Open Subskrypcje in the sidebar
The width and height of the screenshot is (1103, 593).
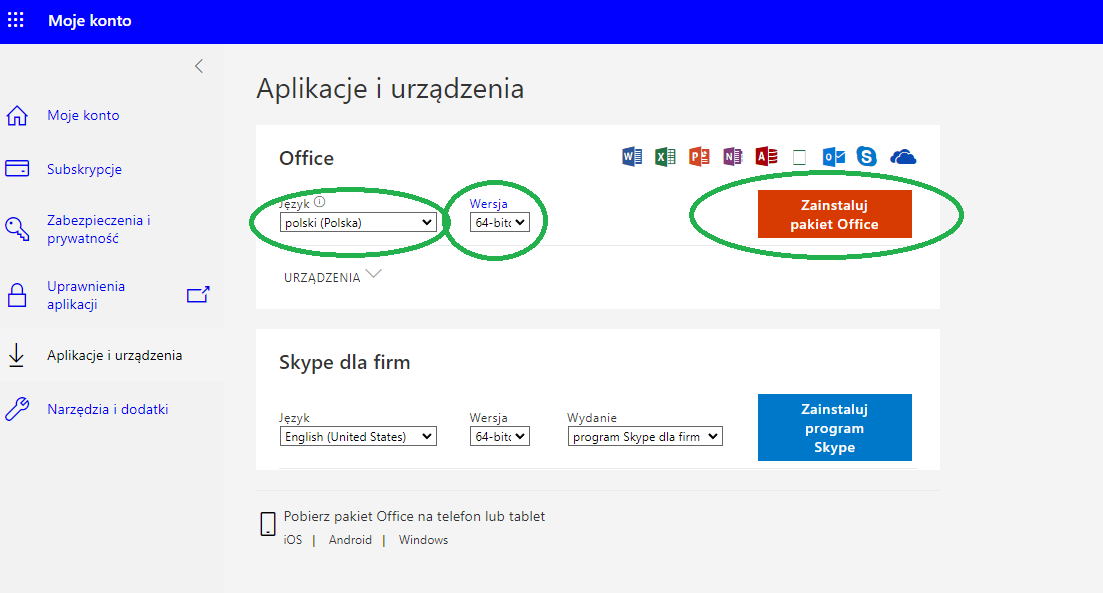(84, 169)
